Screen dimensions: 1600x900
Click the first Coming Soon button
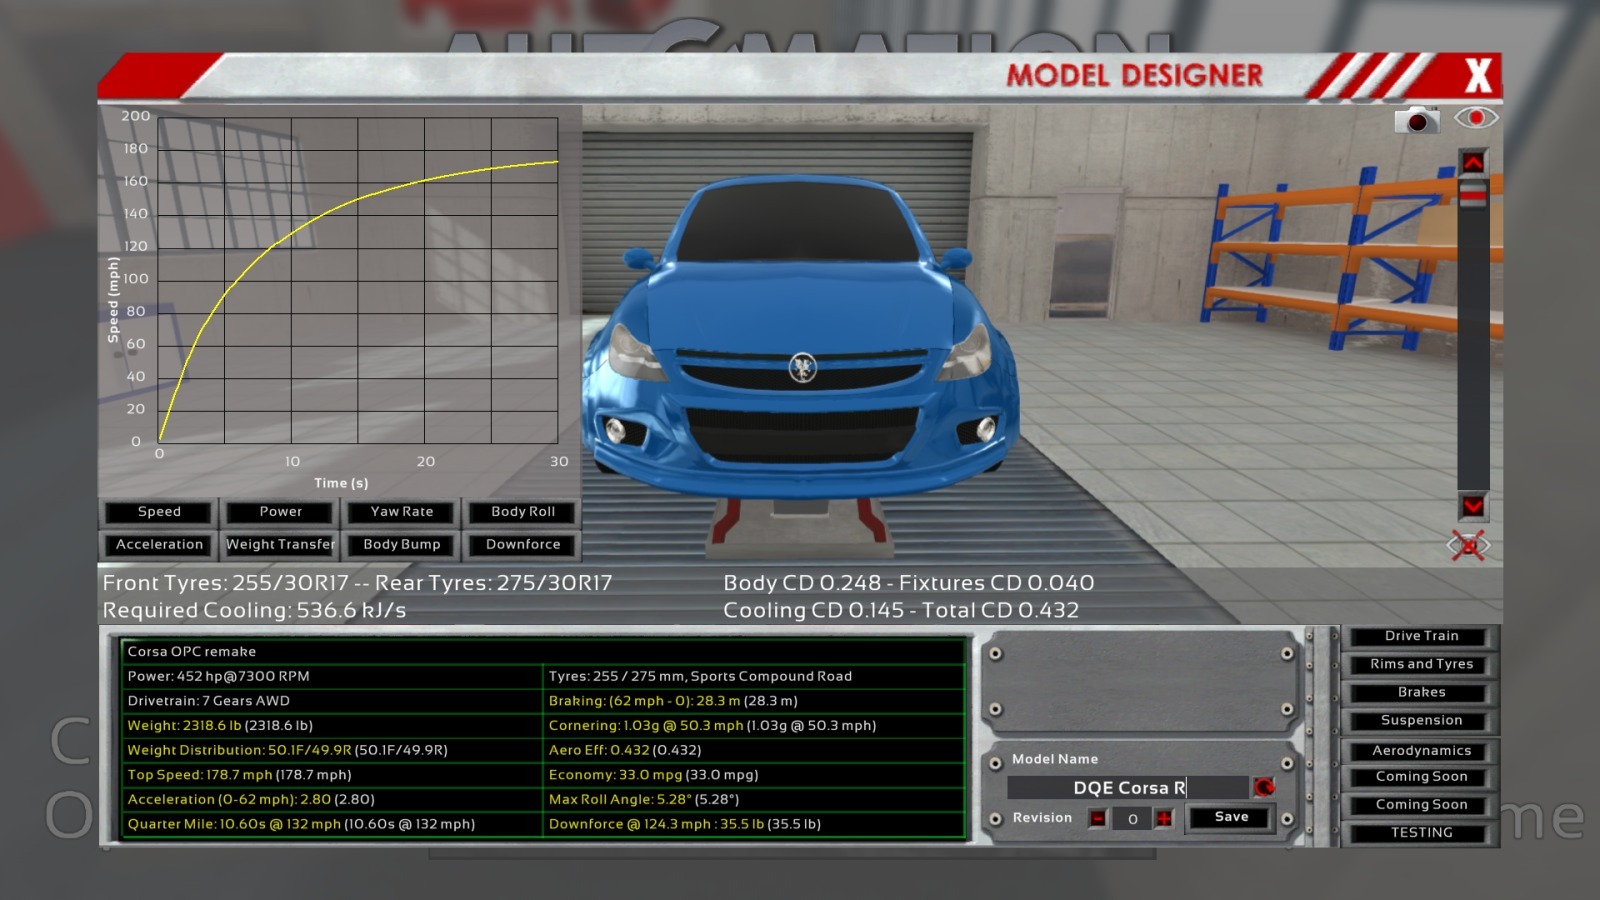pyautogui.click(x=1421, y=777)
